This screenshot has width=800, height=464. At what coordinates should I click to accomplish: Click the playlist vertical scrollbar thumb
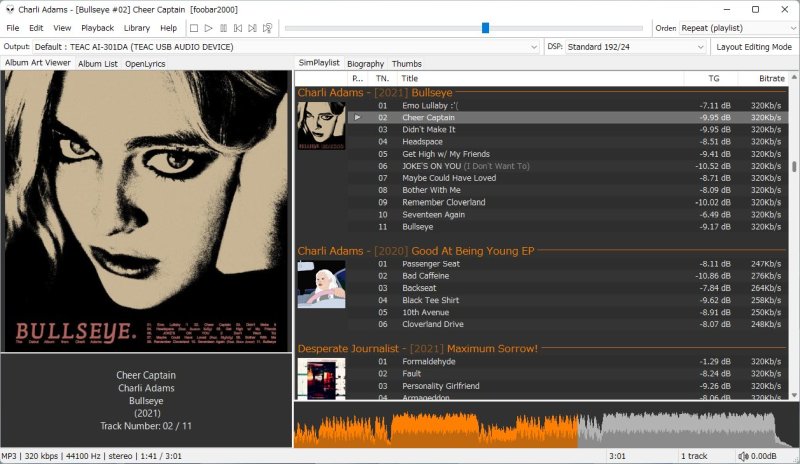[794, 167]
